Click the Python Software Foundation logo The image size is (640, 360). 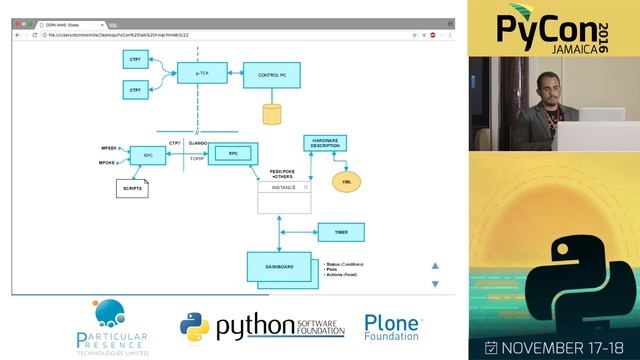click(x=262, y=327)
